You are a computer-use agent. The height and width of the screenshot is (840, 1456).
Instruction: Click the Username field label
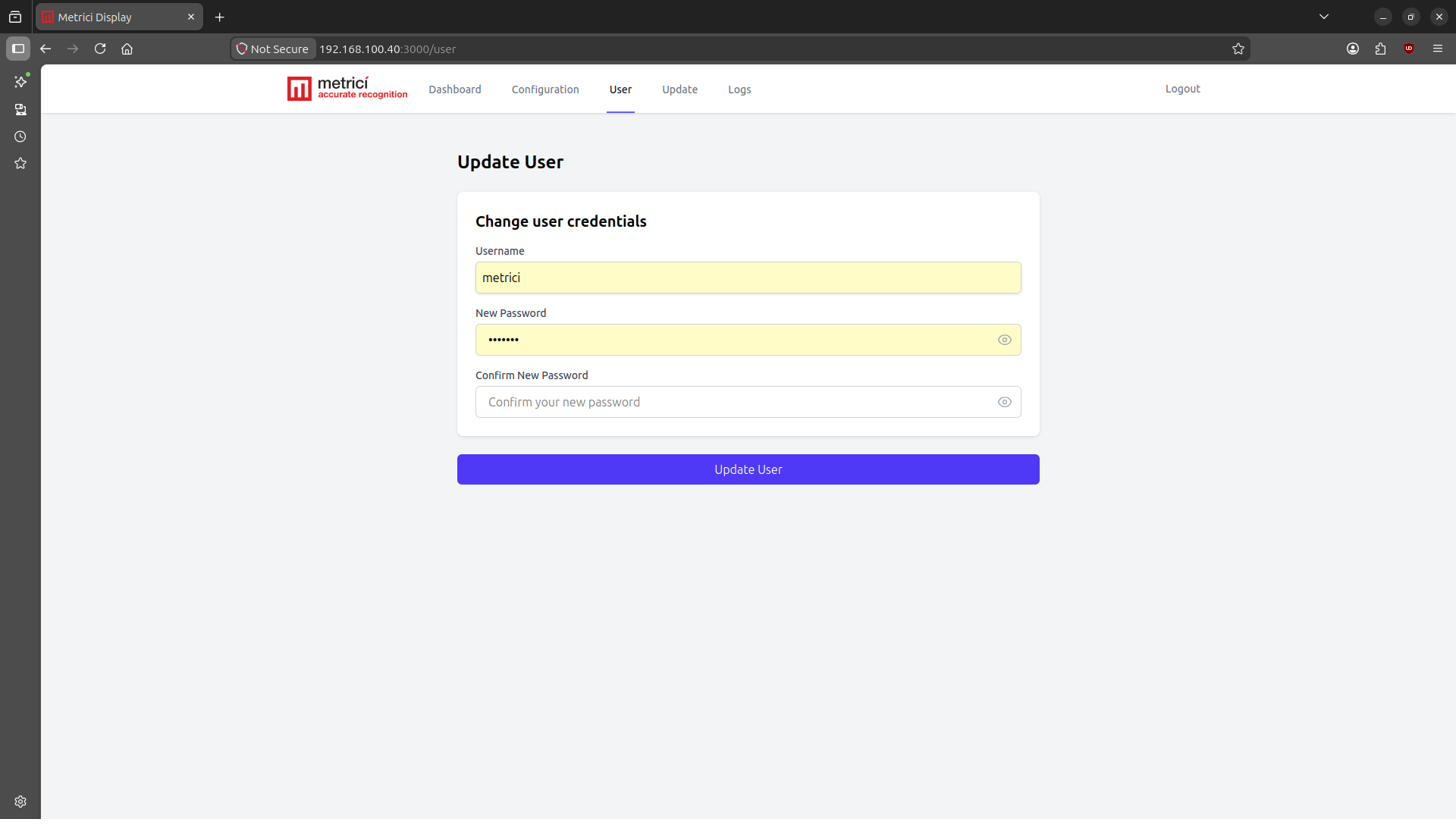[x=500, y=251]
